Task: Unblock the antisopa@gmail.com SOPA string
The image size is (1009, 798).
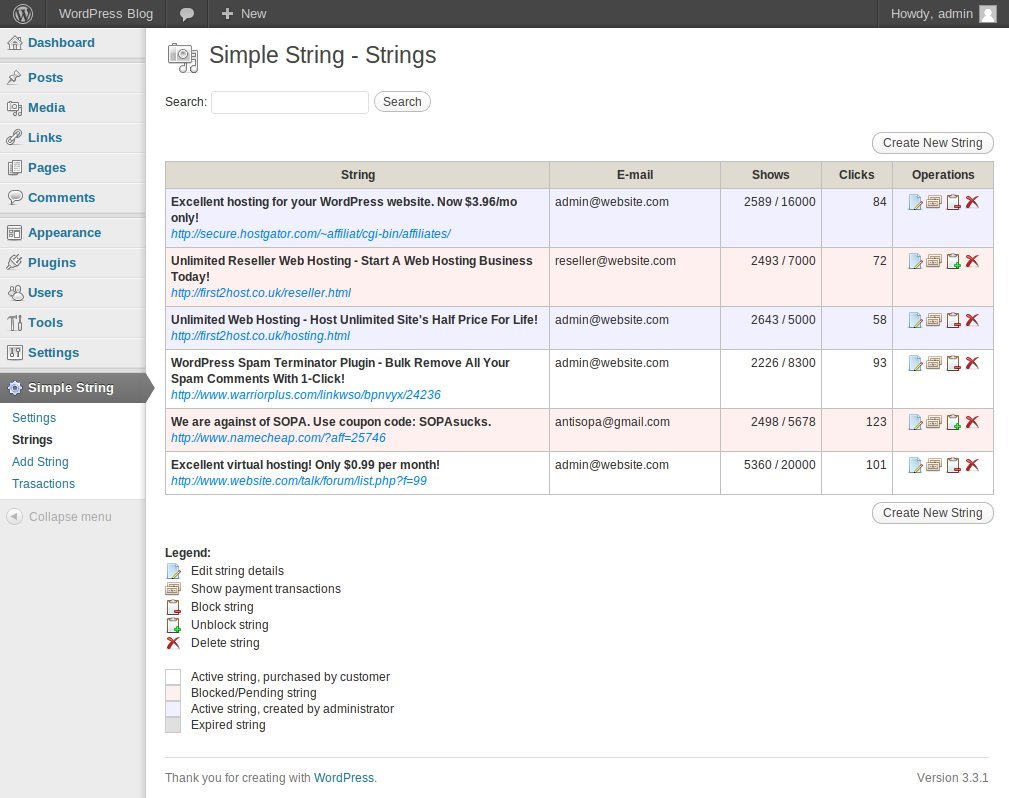Action: click(953, 422)
